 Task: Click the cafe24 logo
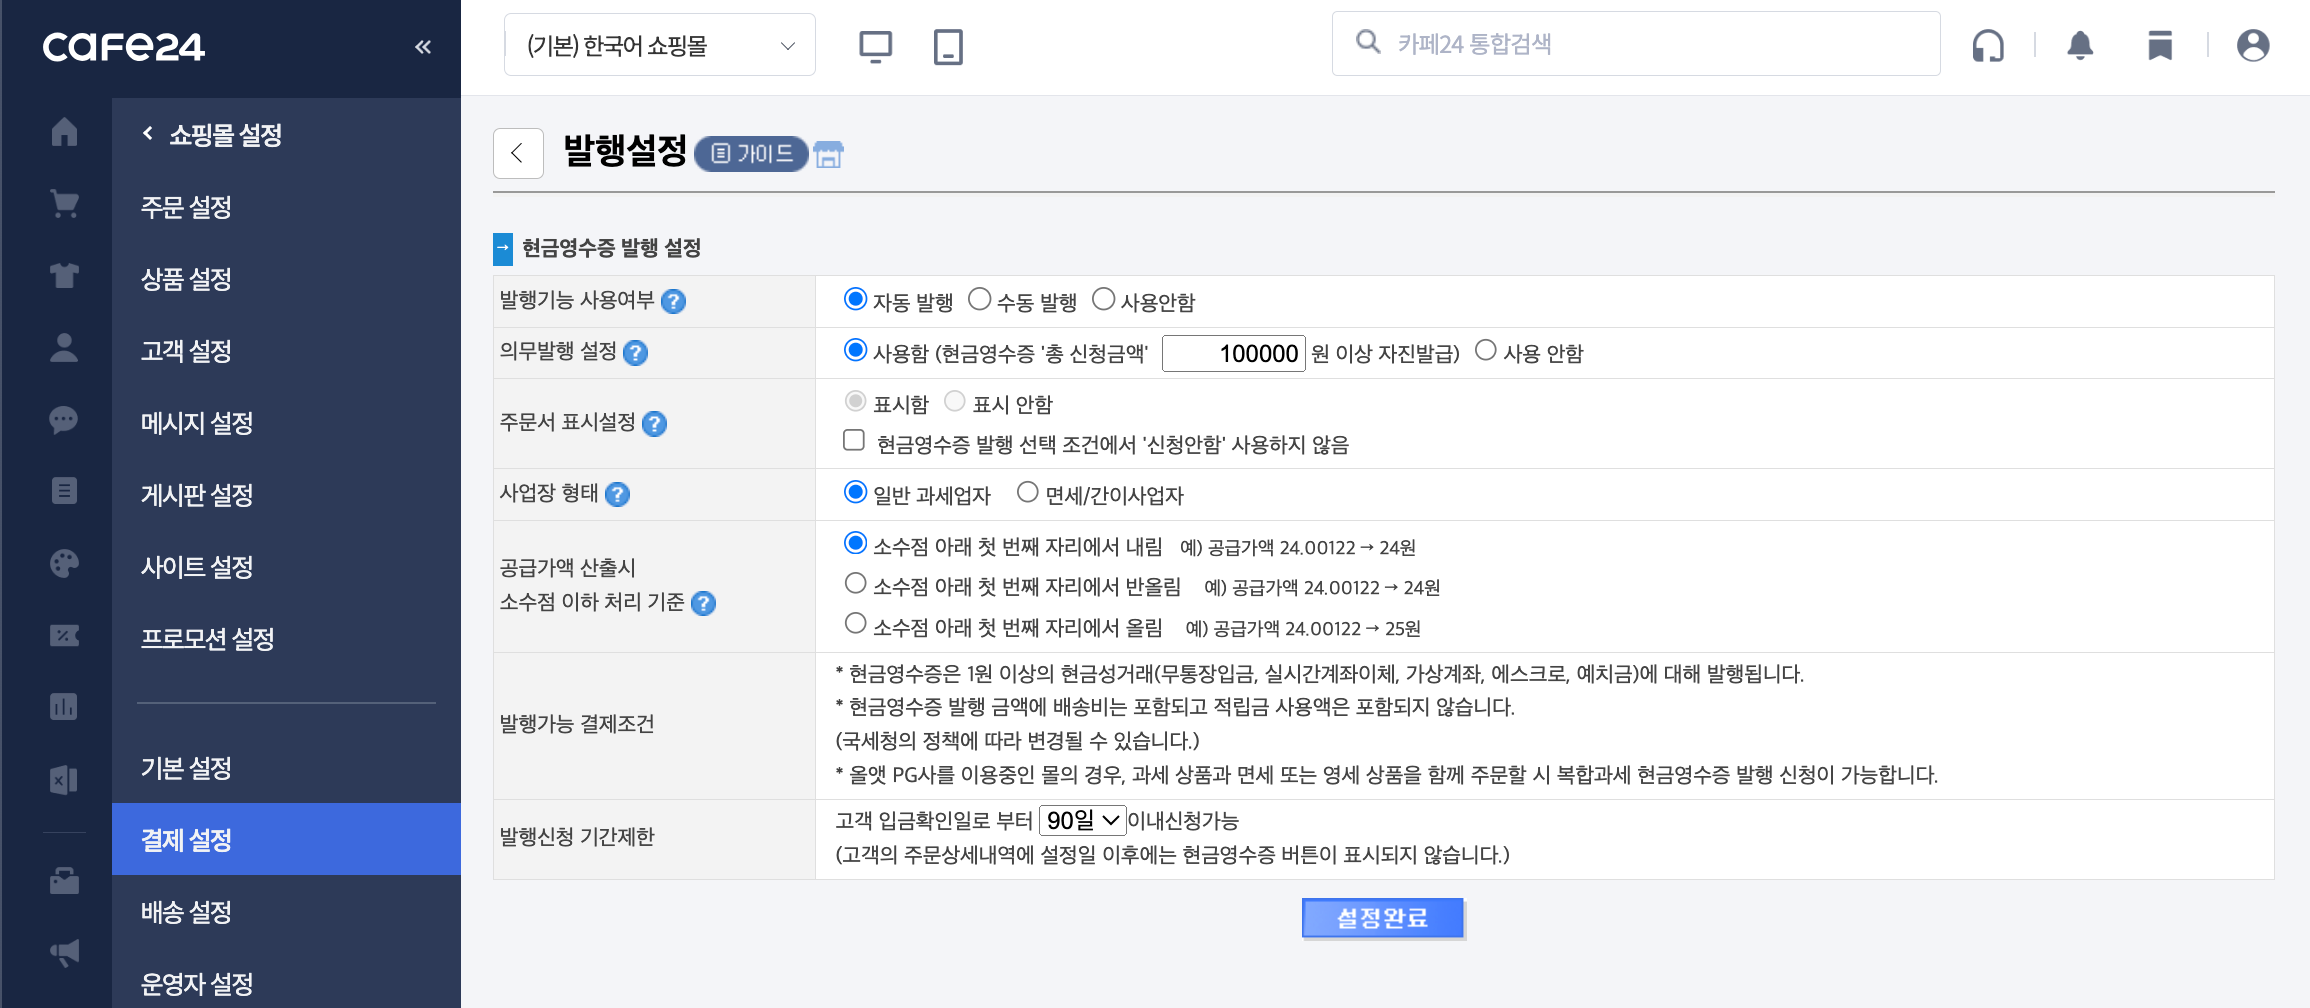[x=123, y=47]
